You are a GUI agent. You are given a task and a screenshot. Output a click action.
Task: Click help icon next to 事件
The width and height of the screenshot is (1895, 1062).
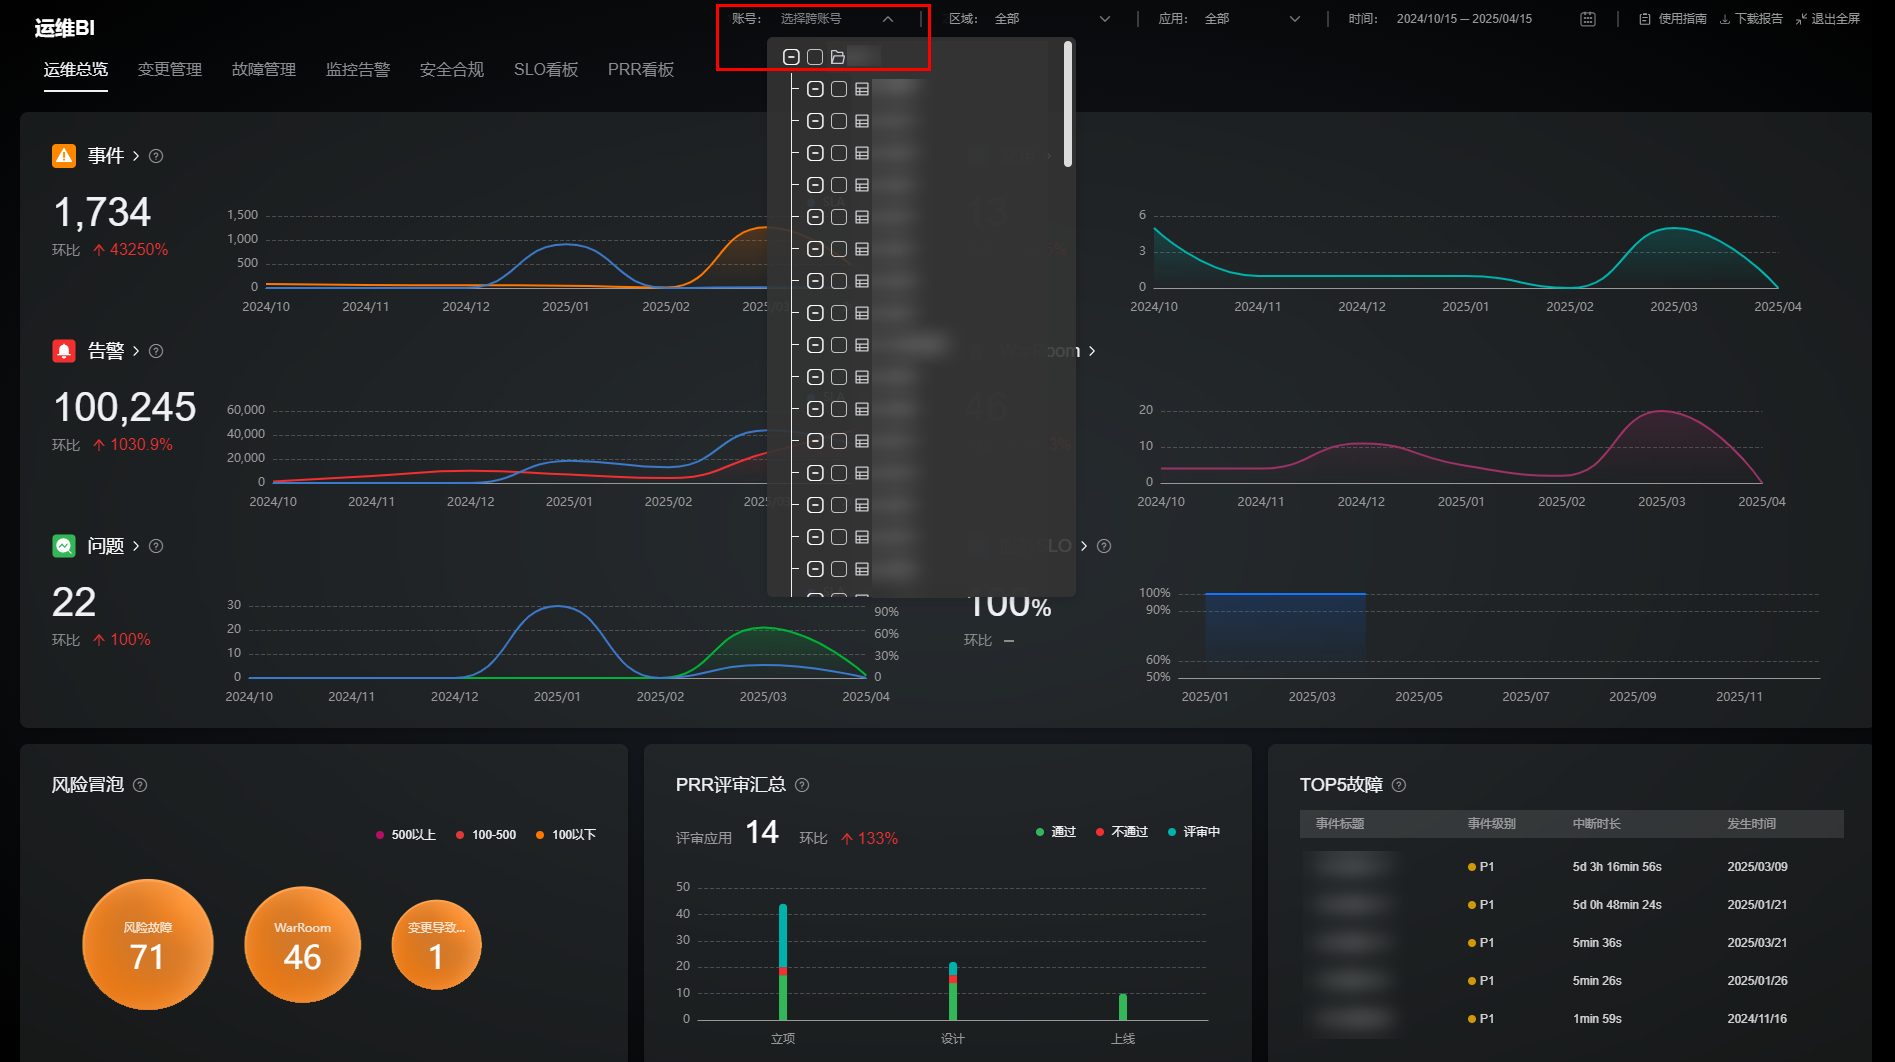(x=156, y=156)
